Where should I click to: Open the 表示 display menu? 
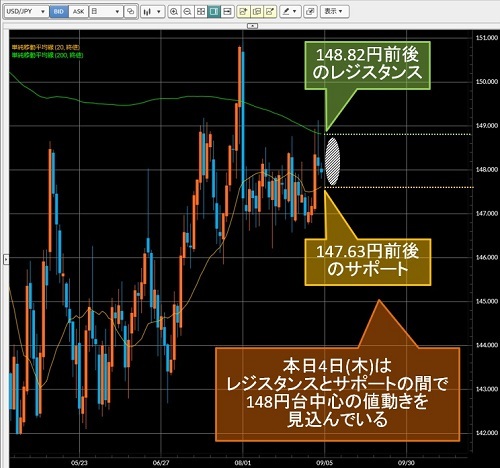(334, 12)
